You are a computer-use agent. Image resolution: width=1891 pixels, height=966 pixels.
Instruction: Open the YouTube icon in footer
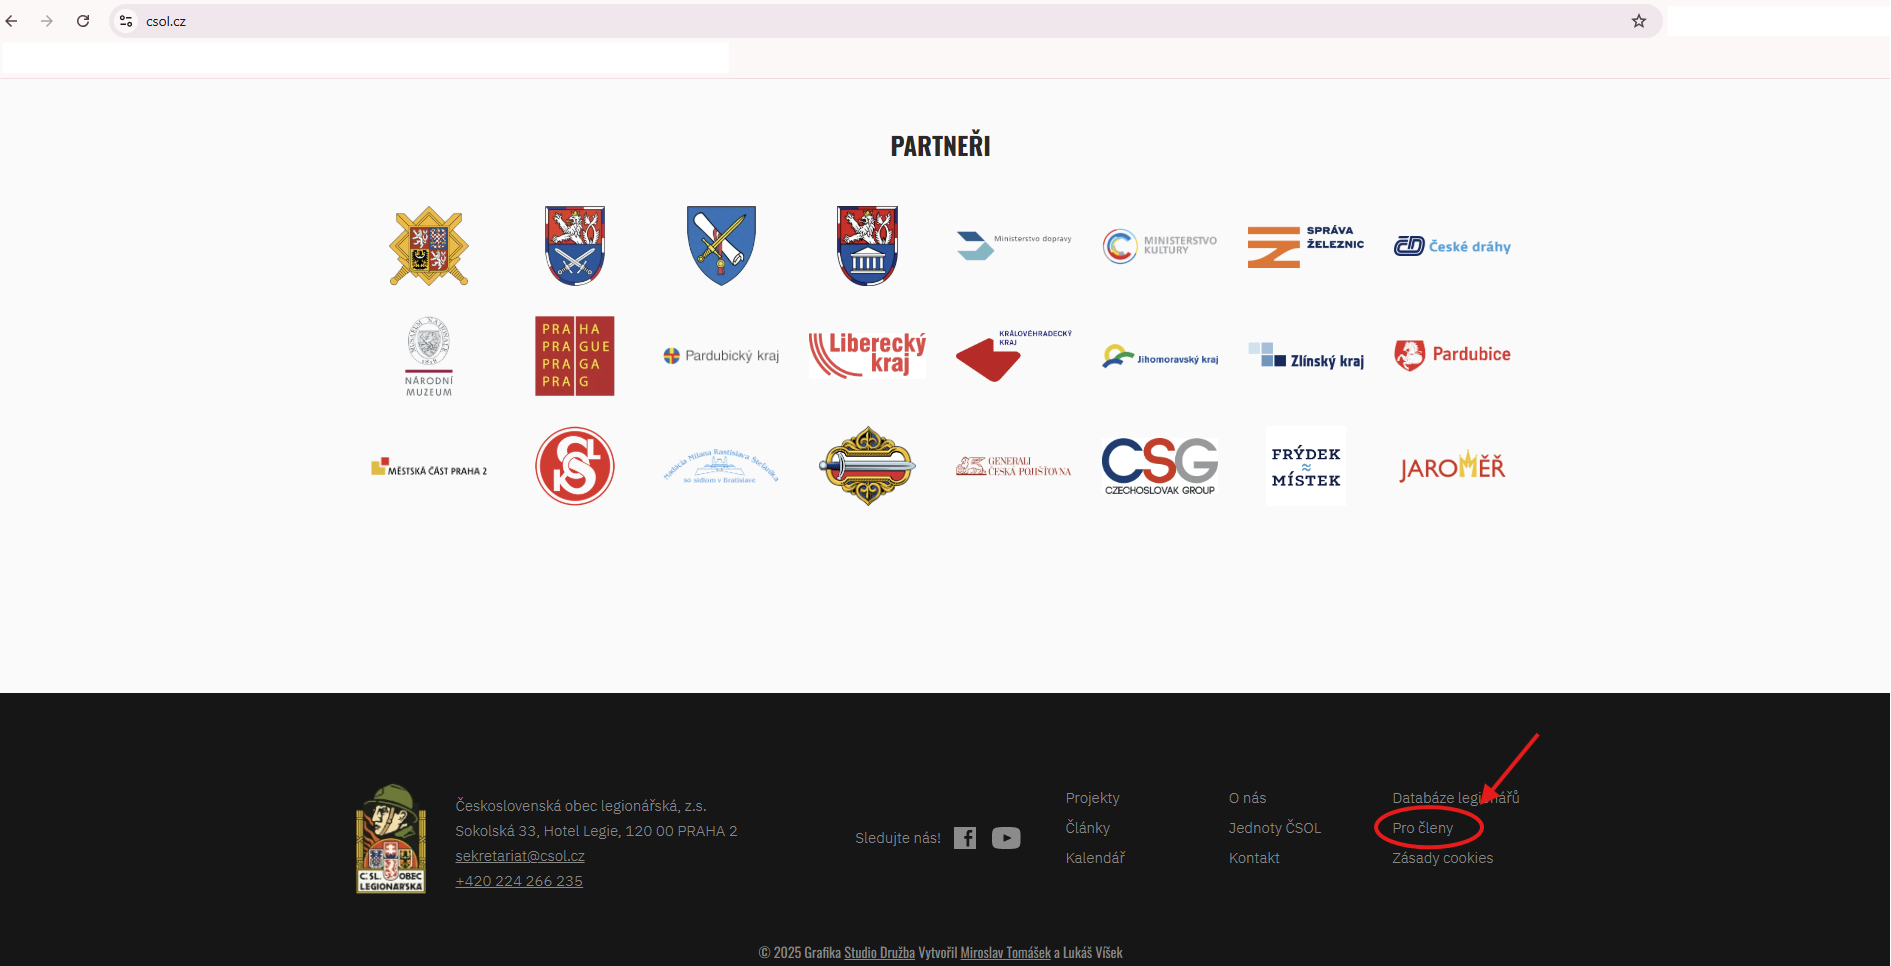click(1006, 838)
